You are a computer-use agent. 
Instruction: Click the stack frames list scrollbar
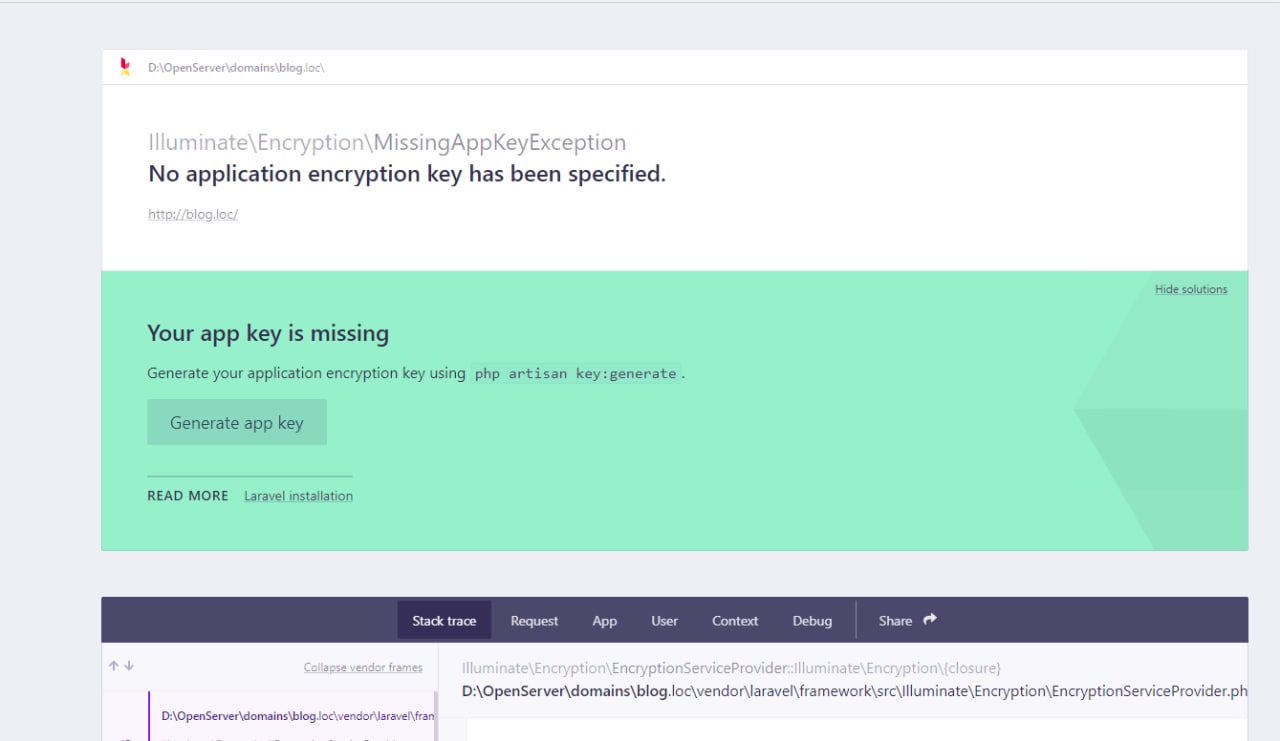(x=436, y=717)
